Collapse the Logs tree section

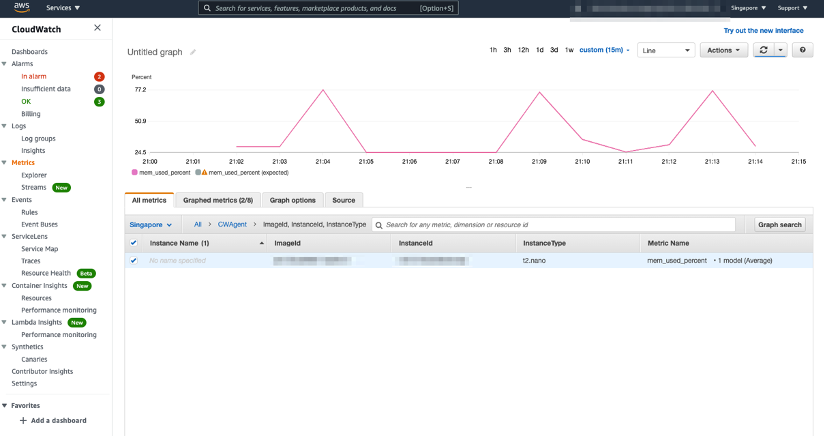point(4,126)
